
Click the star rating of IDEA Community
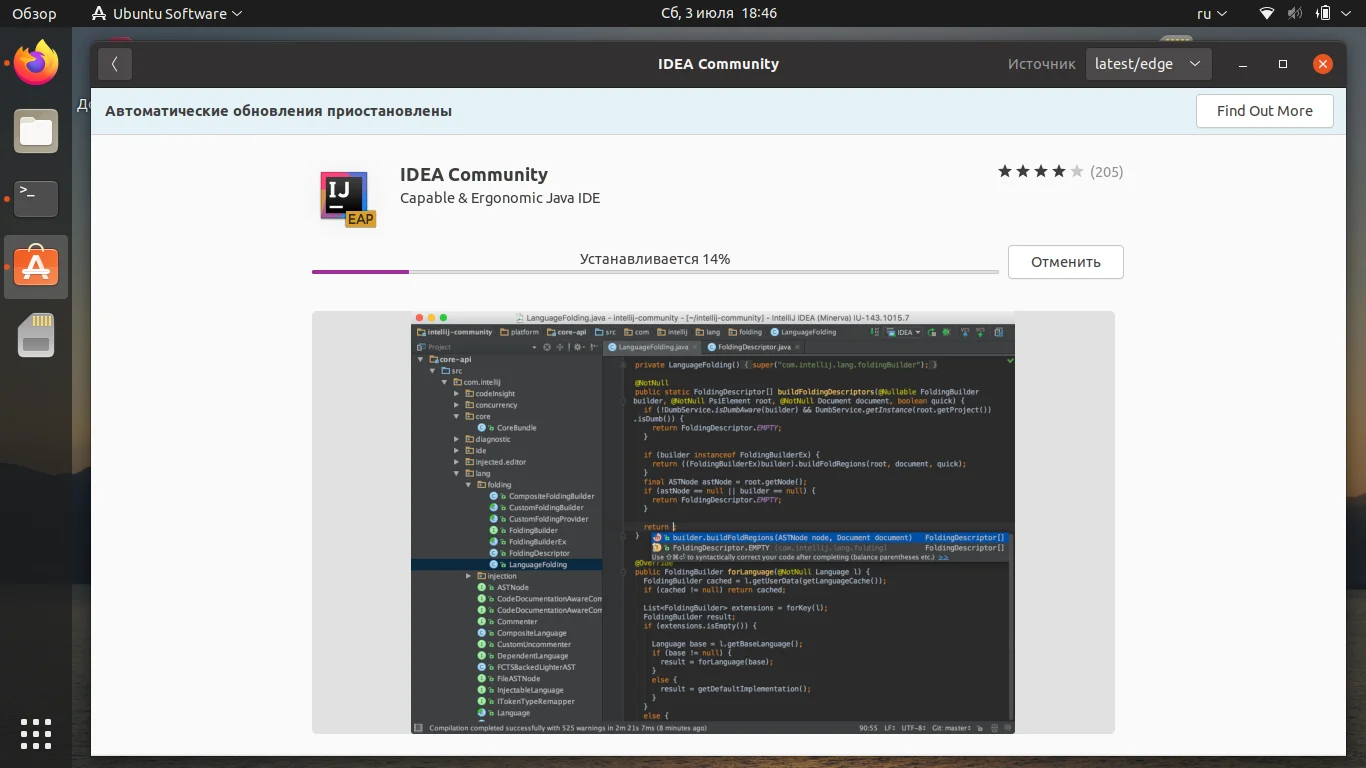(x=1040, y=172)
